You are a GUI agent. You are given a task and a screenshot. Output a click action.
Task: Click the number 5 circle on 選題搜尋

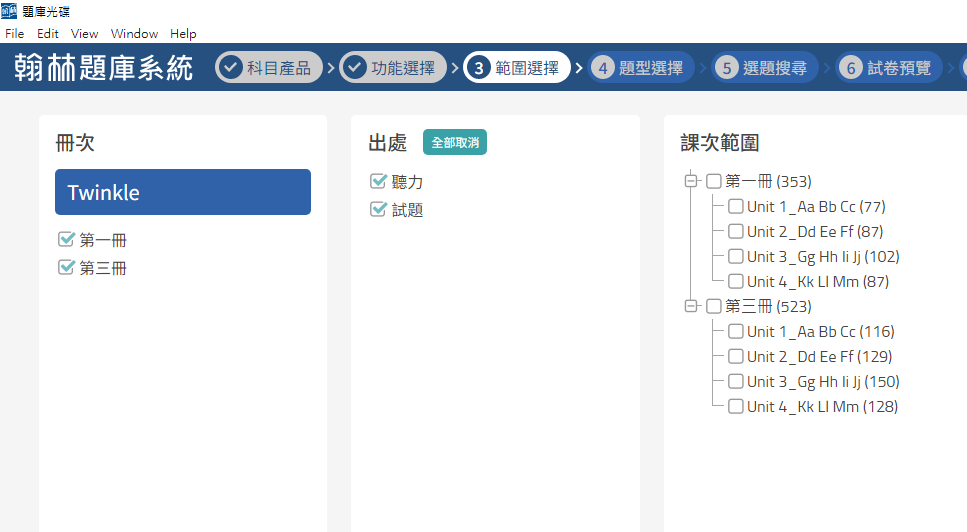click(727, 67)
